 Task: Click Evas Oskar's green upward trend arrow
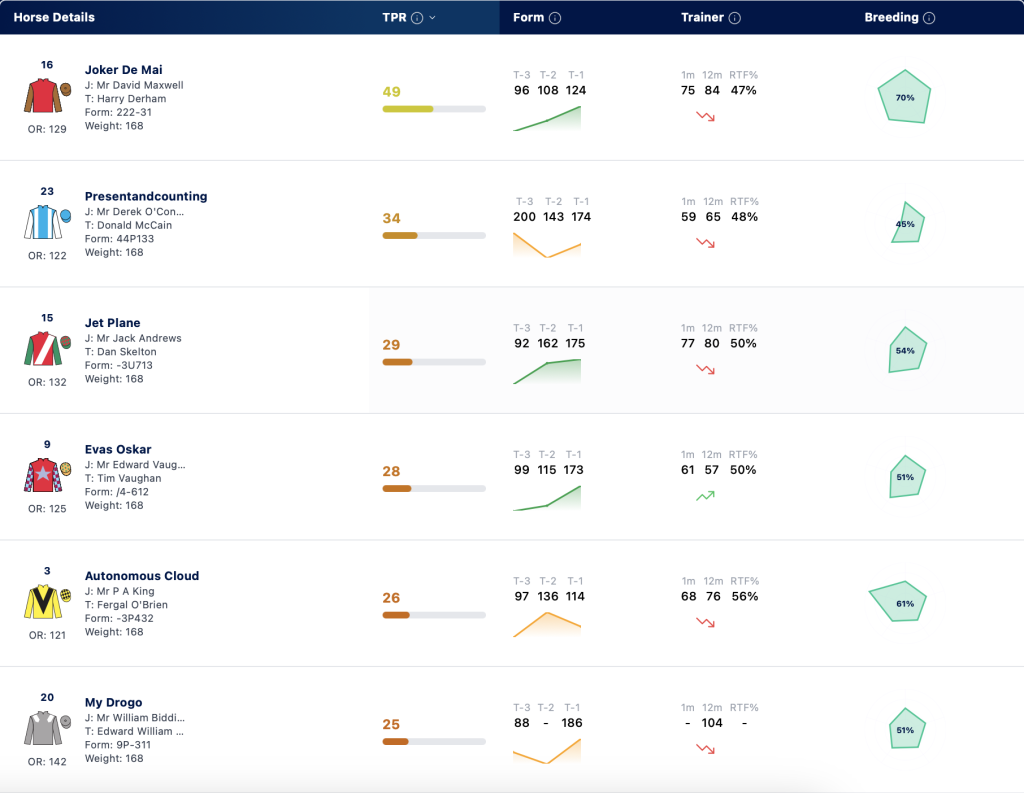[x=705, y=496]
